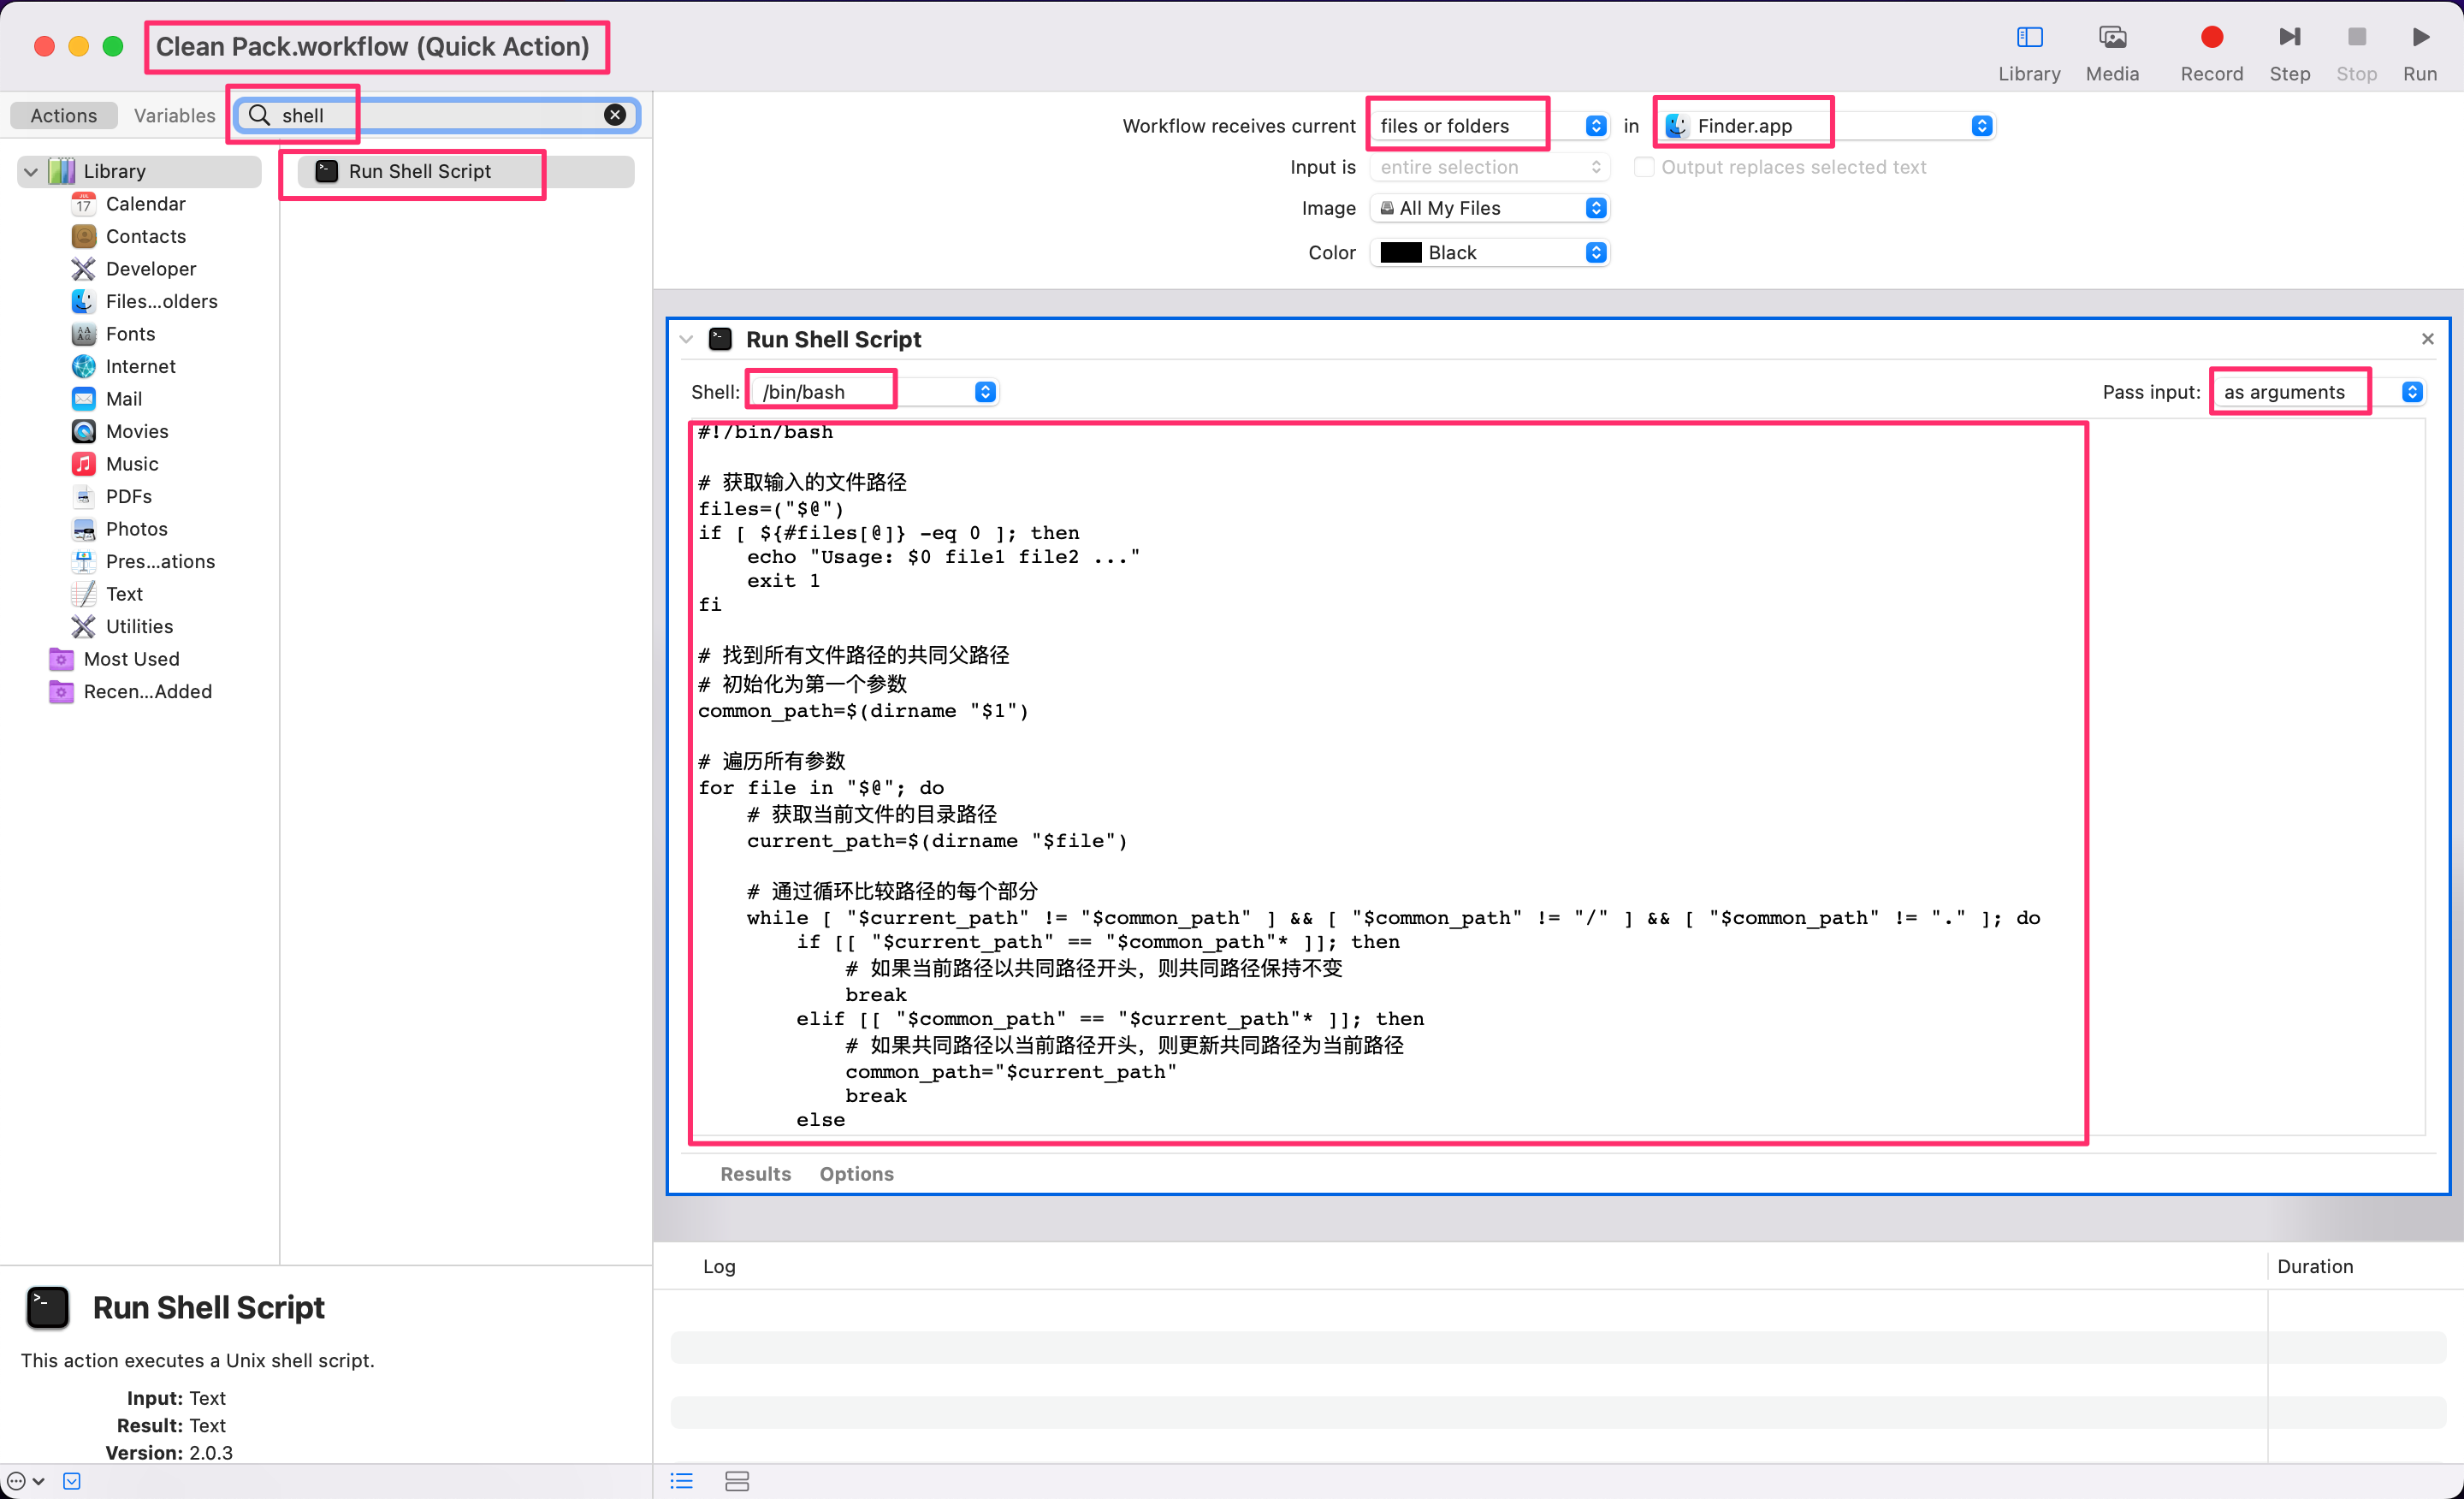Click the Step toolbar button
This screenshot has width=2464, height=1499.
(x=2288, y=50)
